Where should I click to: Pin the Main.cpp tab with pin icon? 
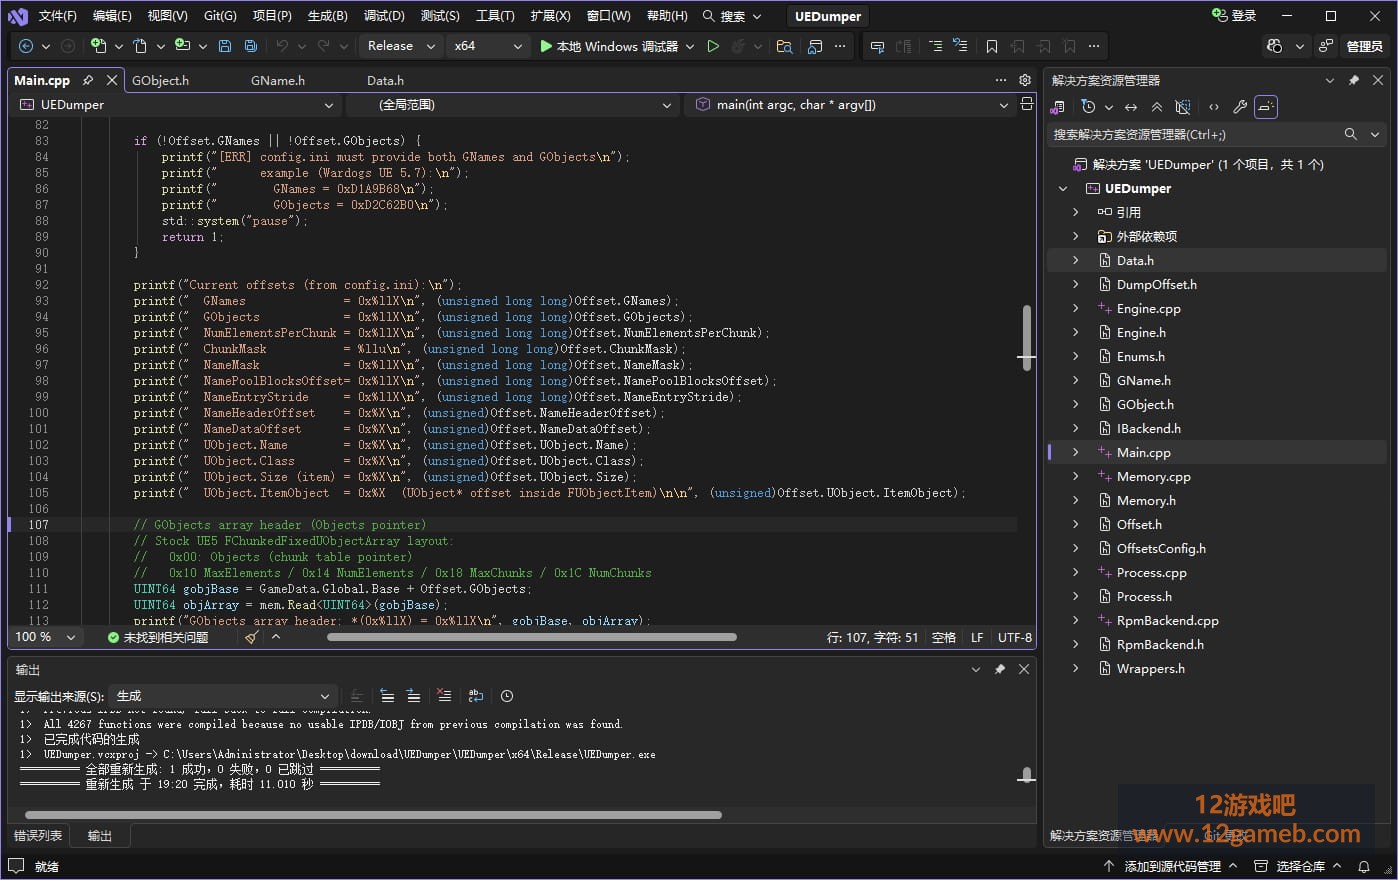click(x=88, y=80)
